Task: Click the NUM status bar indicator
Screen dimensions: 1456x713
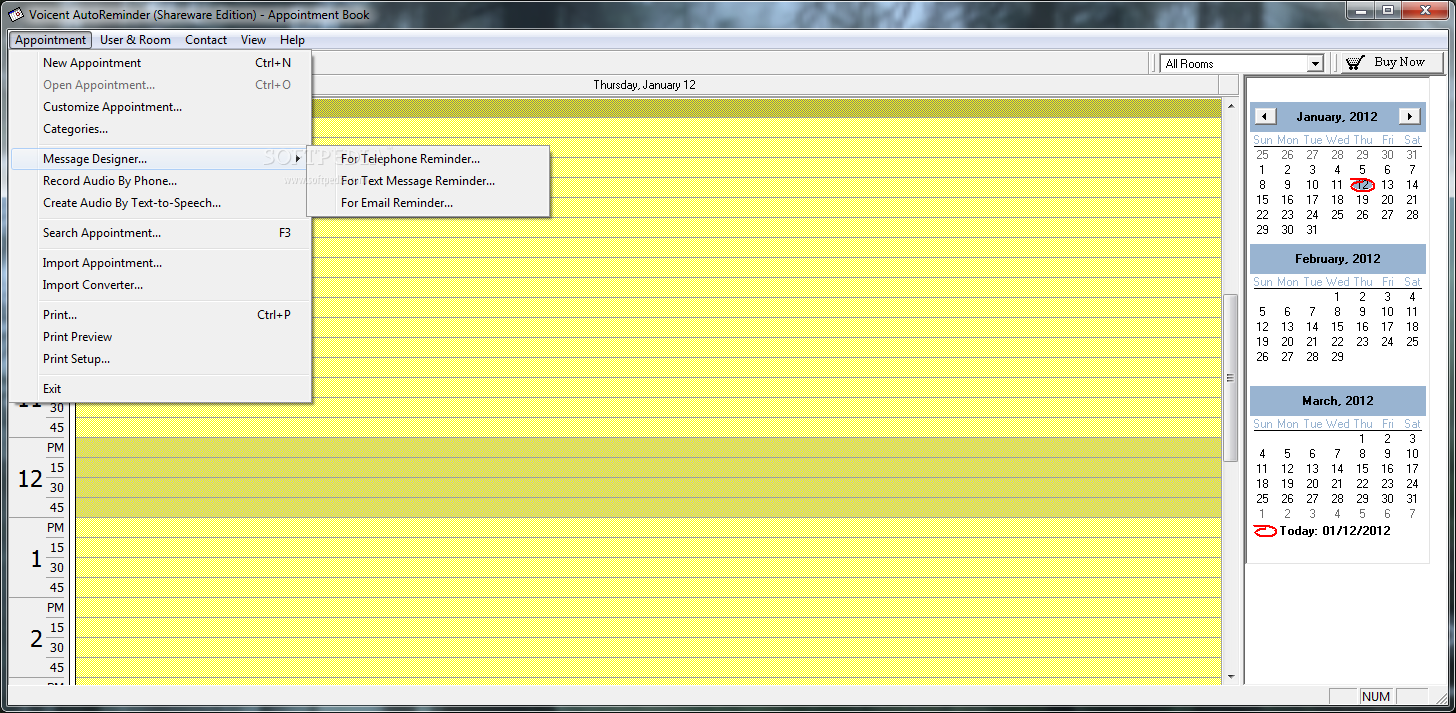Action: pos(1376,696)
